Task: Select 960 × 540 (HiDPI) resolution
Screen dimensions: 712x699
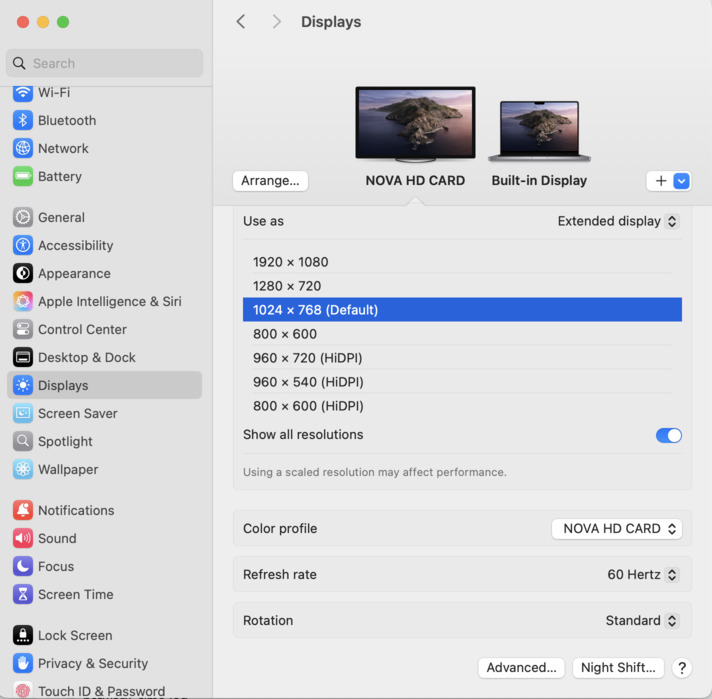Action: pos(462,382)
